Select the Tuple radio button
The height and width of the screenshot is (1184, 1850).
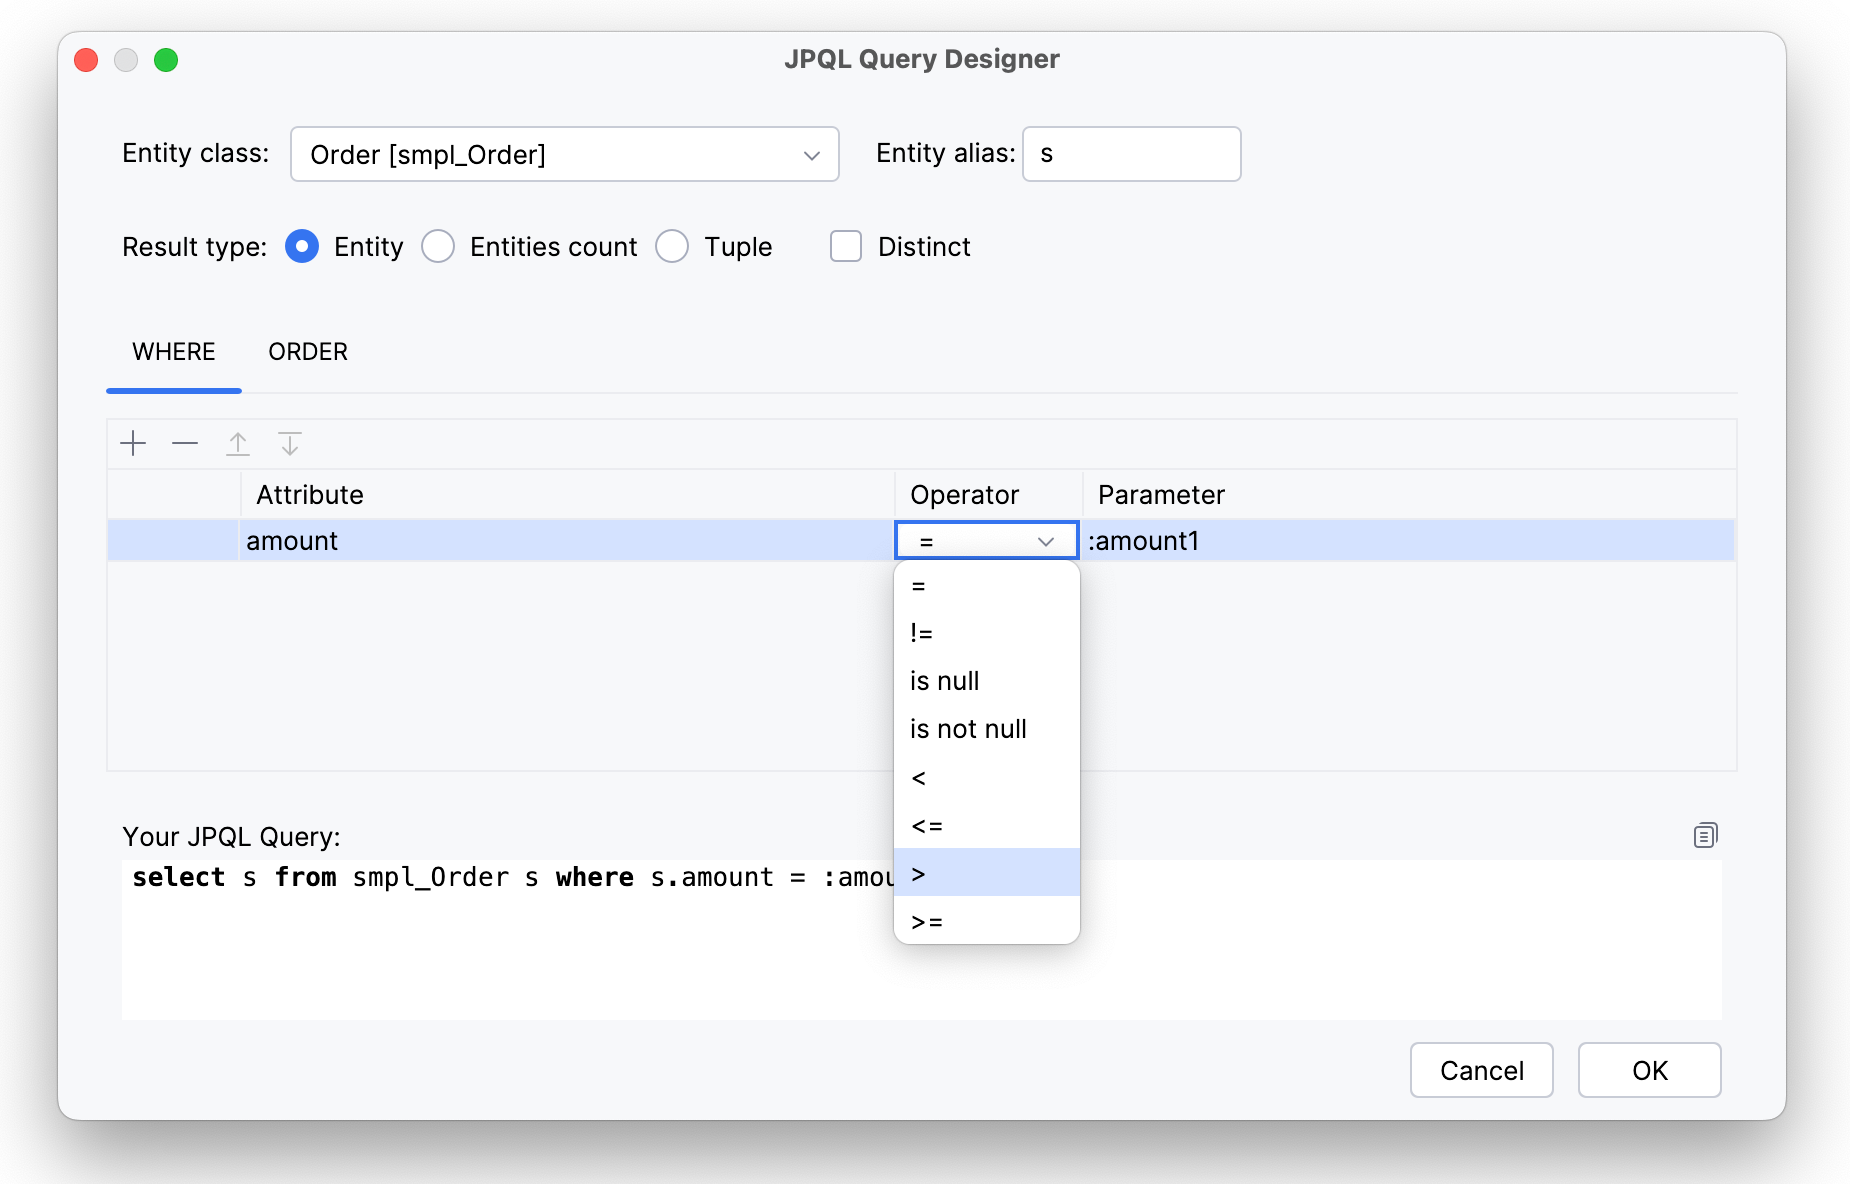point(672,246)
